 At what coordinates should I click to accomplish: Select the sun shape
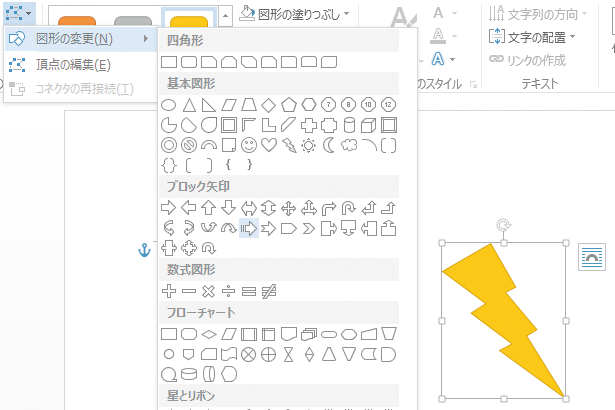[x=309, y=146]
